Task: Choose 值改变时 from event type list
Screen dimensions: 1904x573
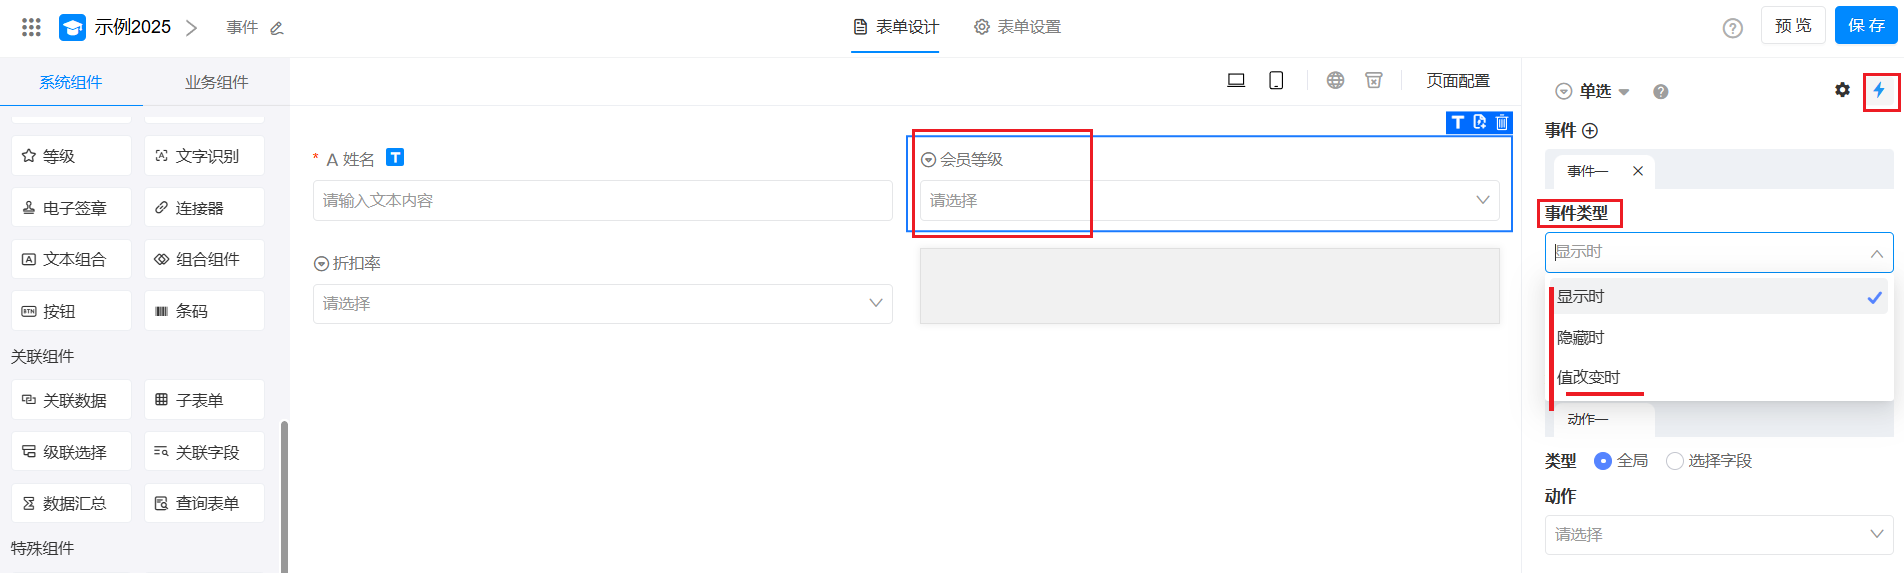Action: 1588,377
